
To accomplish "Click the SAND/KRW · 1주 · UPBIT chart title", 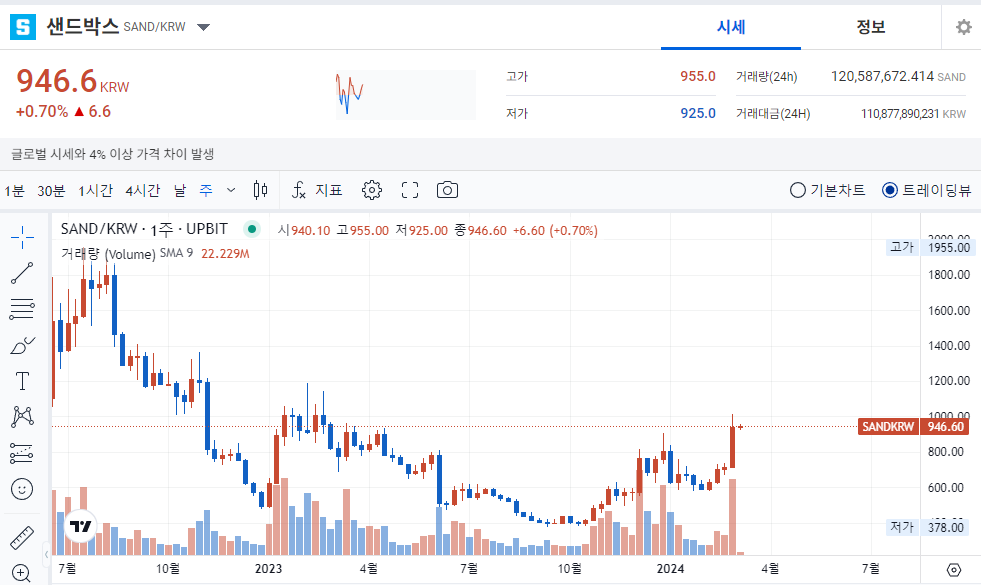I will [144, 229].
